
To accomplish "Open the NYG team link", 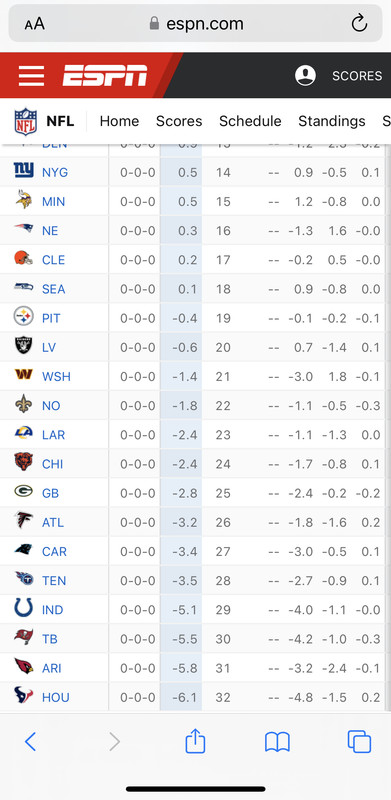I will click(55, 172).
